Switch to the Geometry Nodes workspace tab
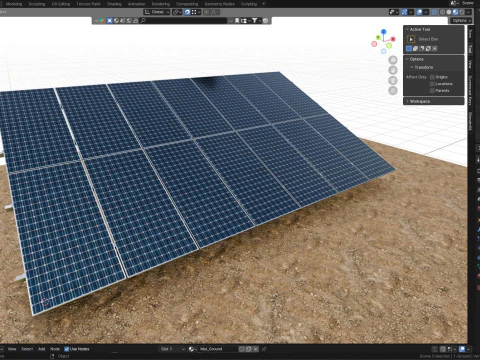The image size is (480, 360). [x=220, y=4]
